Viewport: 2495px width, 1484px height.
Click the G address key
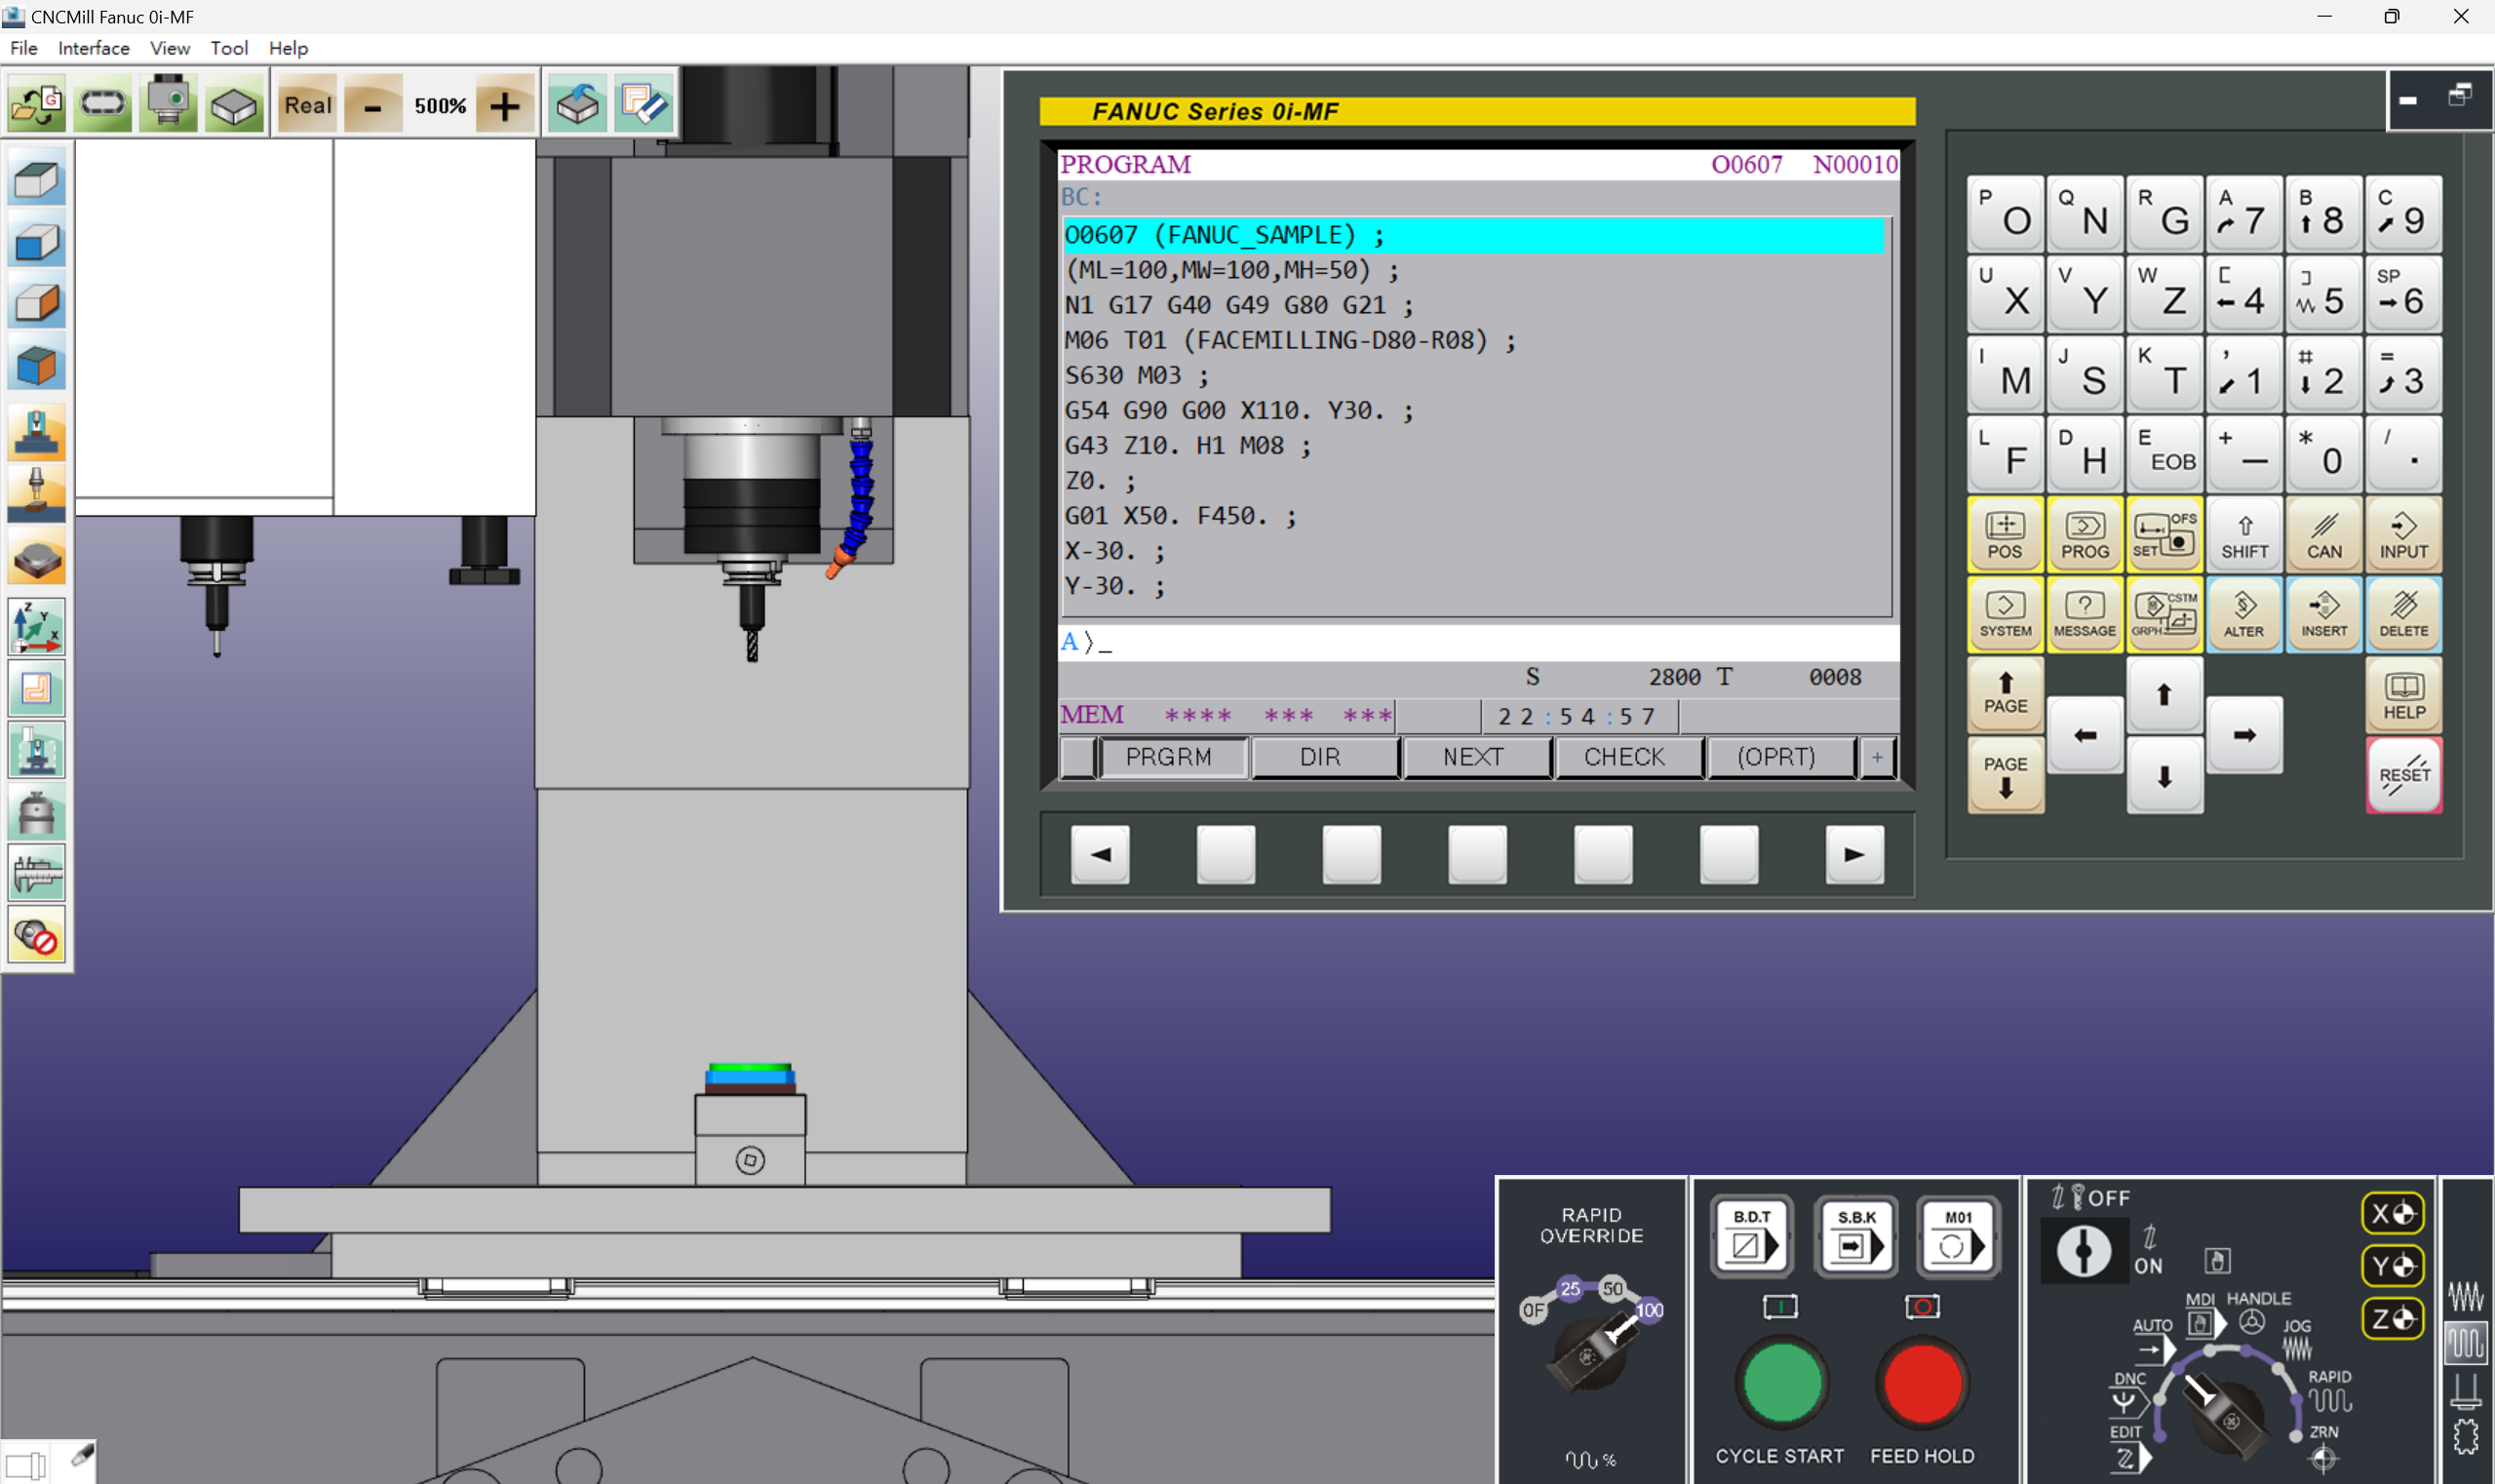(x=2164, y=214)
